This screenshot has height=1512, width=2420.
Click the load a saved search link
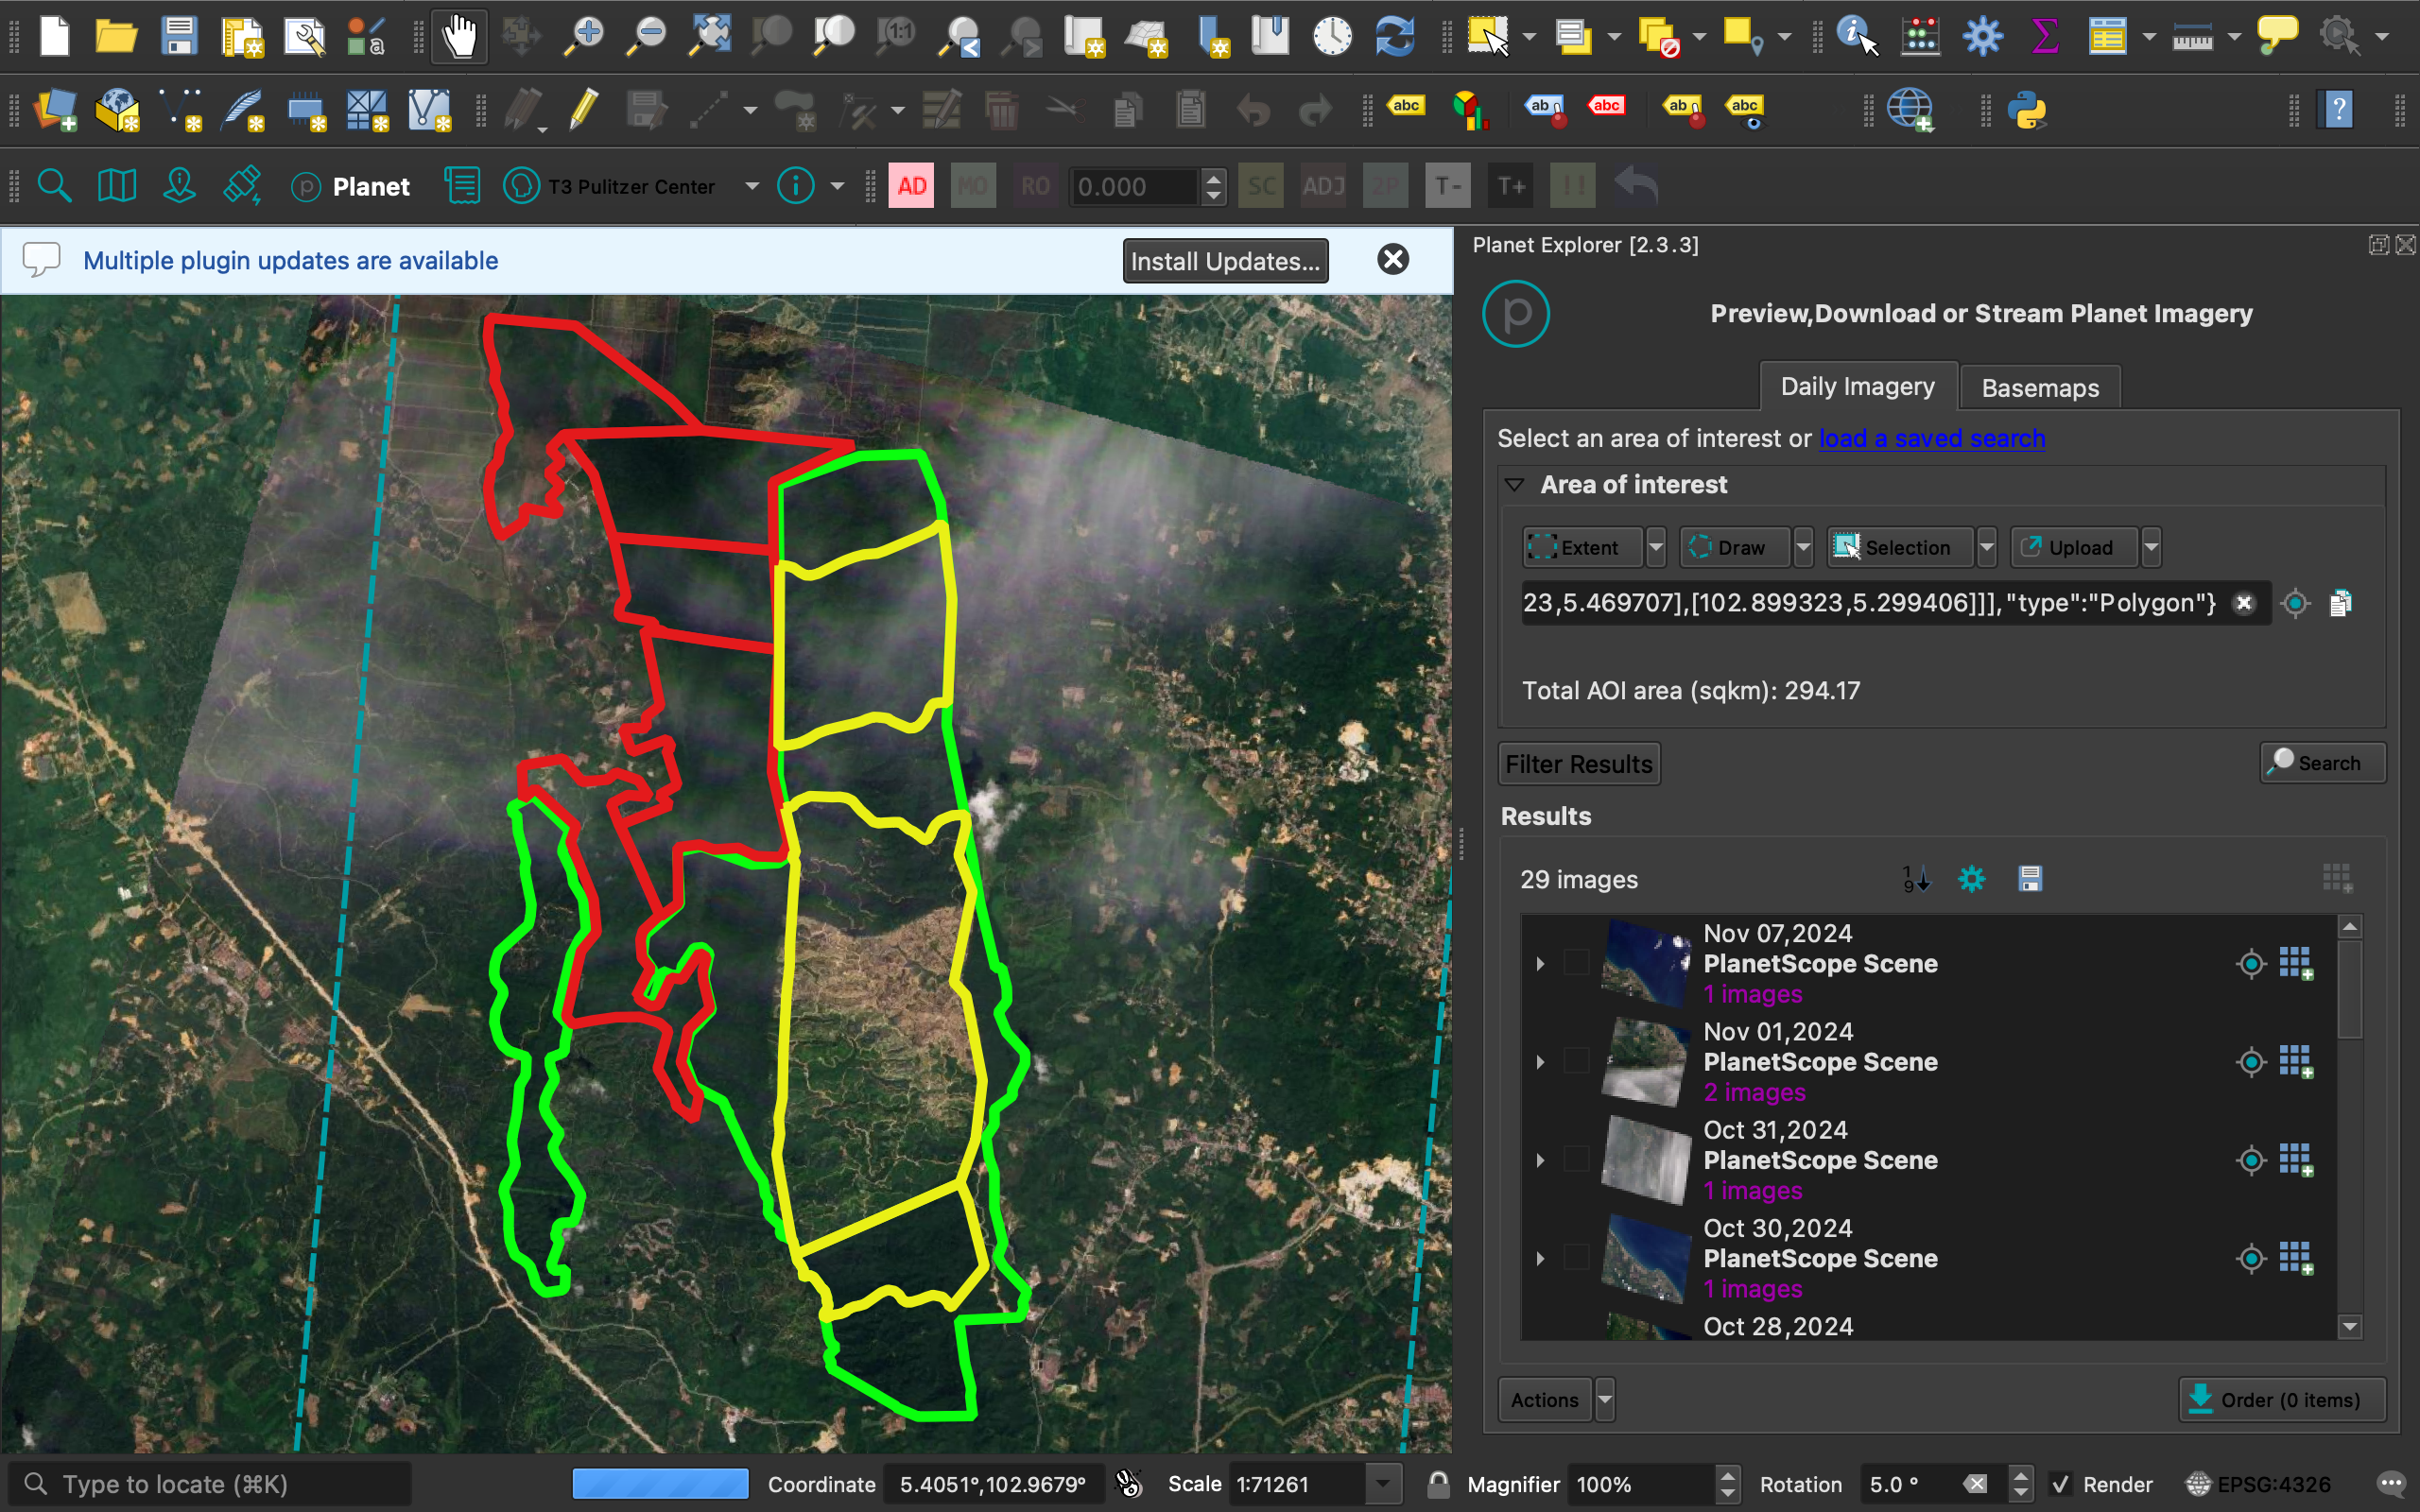click(x=1930, y=438)
